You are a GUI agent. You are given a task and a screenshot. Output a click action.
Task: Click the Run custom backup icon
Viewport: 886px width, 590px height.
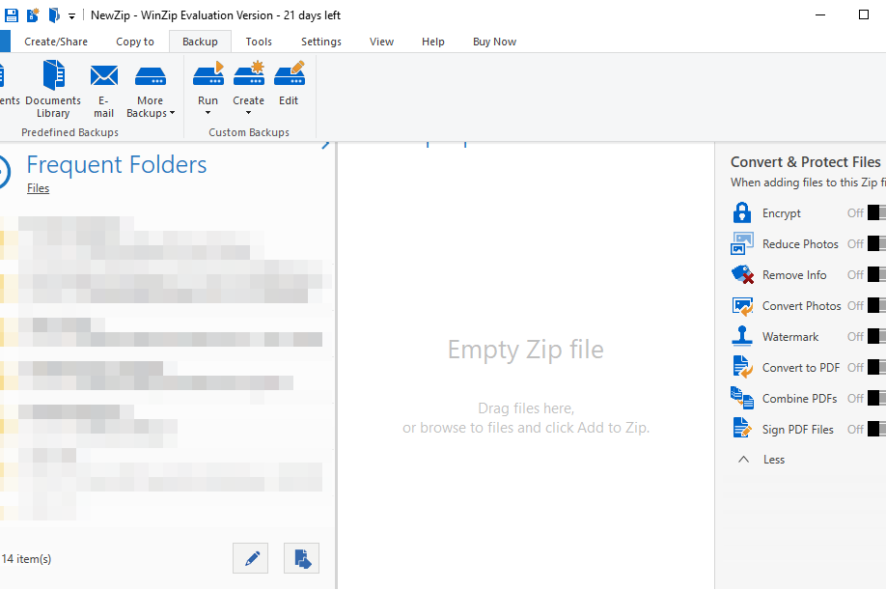click(208, 76)
